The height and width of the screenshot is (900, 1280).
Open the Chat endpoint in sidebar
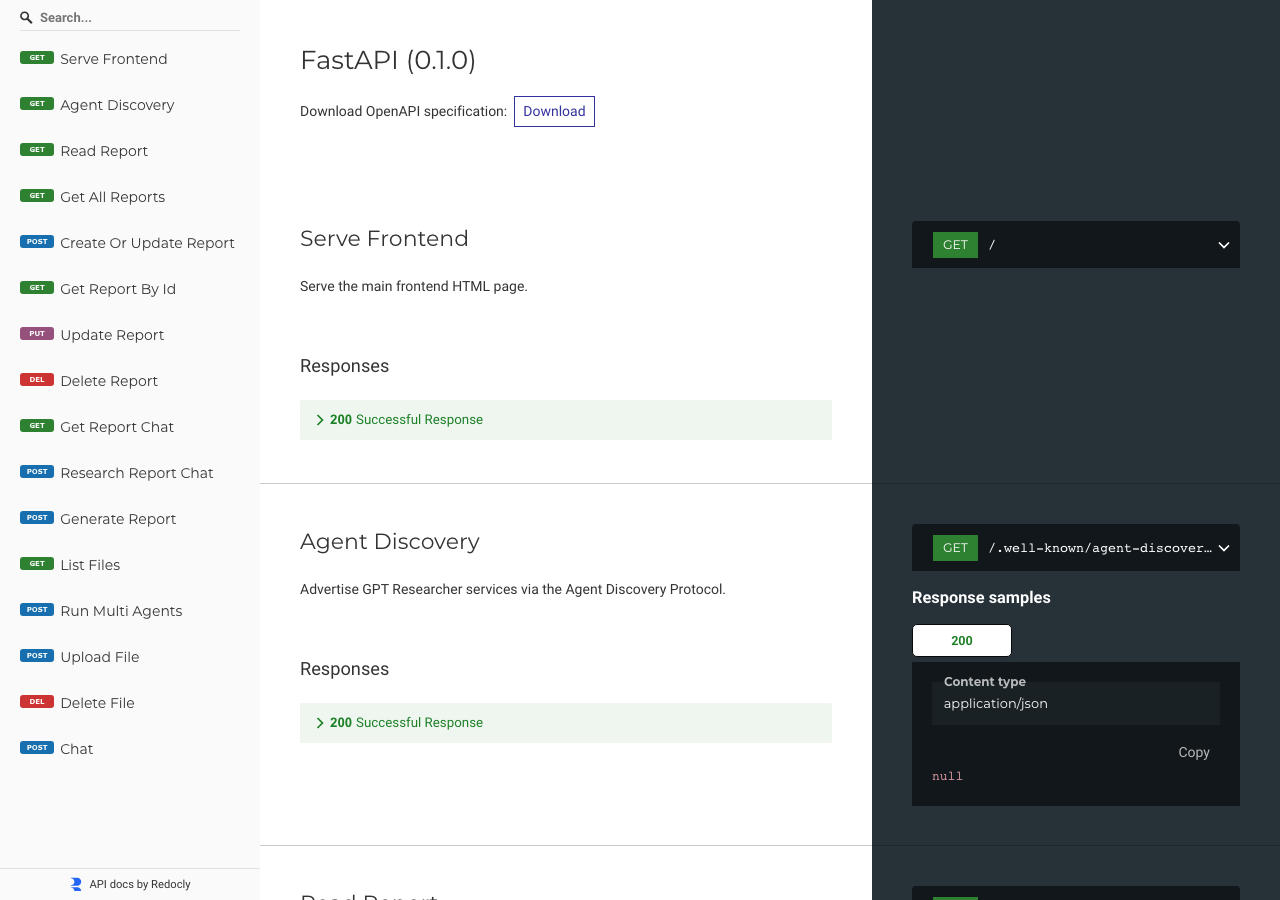130,749
